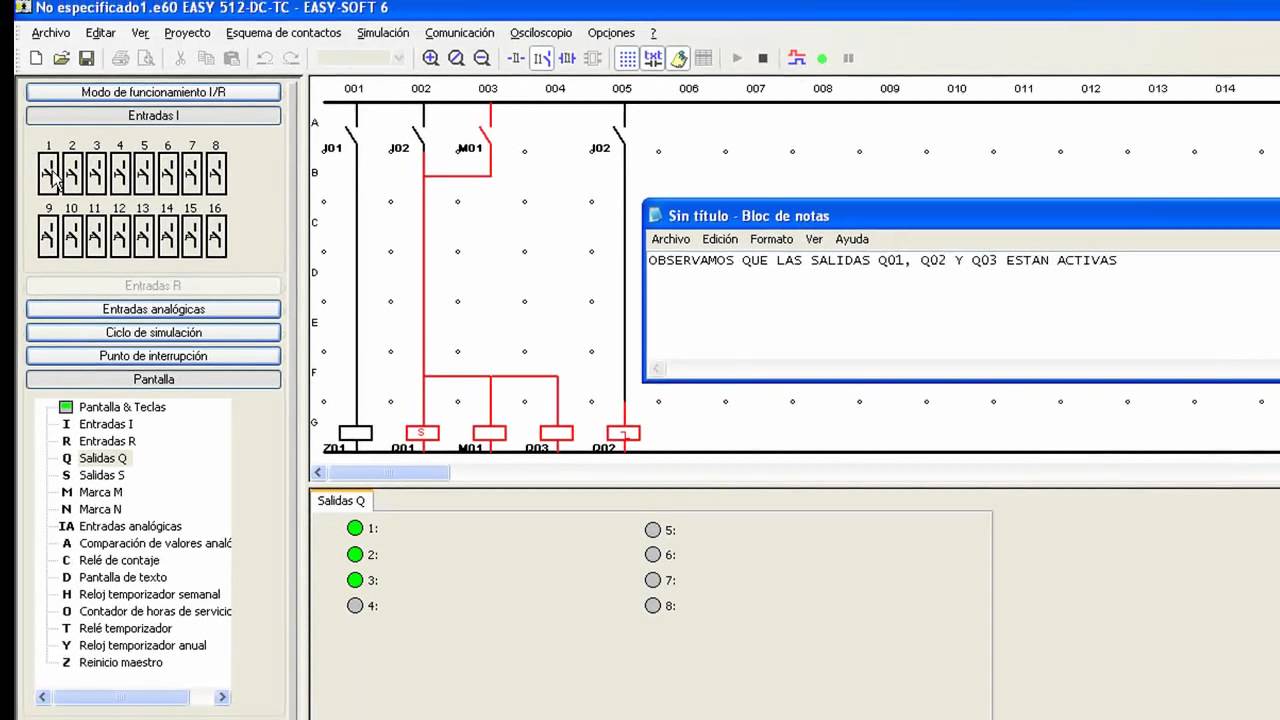Toggle input switch 3
The width and height of the screenshot is (1280, 720).
tap(96, 174)
